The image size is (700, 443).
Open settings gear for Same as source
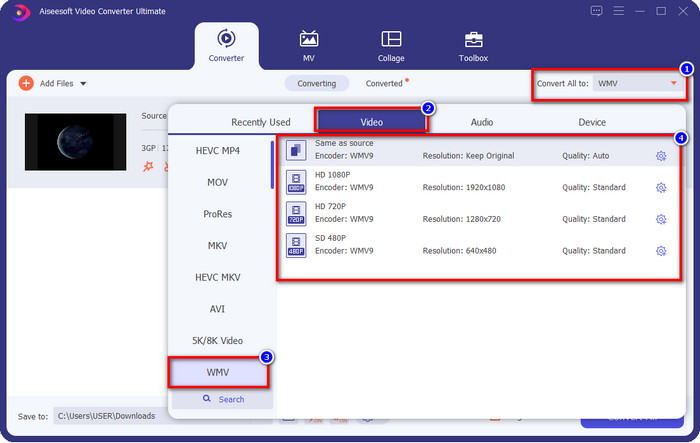pos(661,156)
